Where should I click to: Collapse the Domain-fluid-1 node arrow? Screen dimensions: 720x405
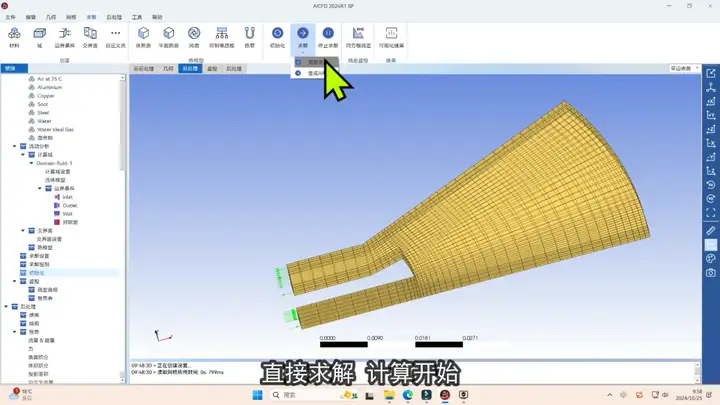tap(31, 163)
